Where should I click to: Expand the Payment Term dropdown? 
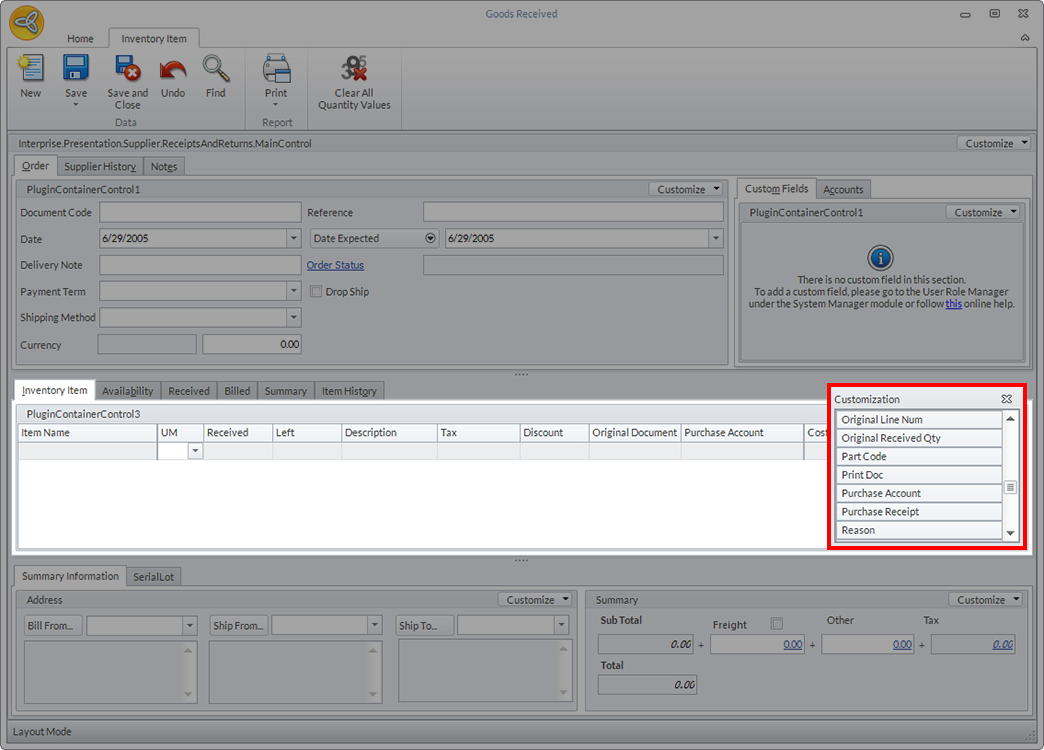point(293,292)
